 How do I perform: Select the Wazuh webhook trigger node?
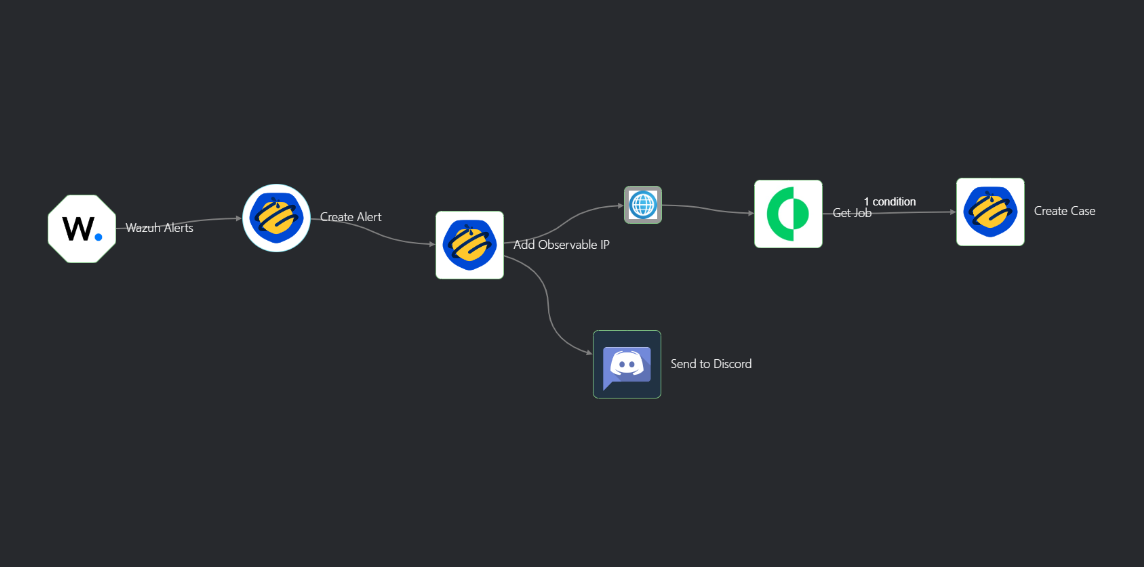82,228
